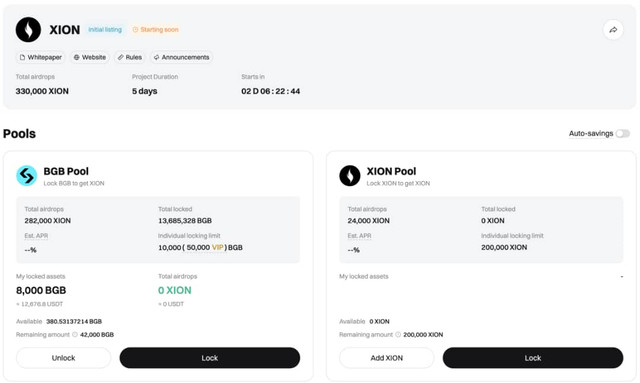Click Est. APR label in BGB Pool

point(36,236)
